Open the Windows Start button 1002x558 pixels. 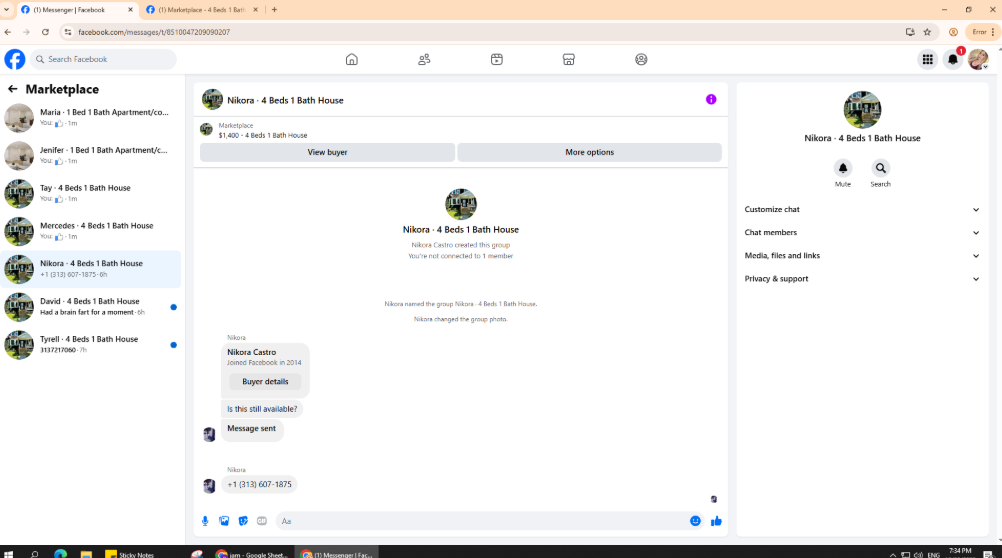pyautogui.click(x=8, y=554)
